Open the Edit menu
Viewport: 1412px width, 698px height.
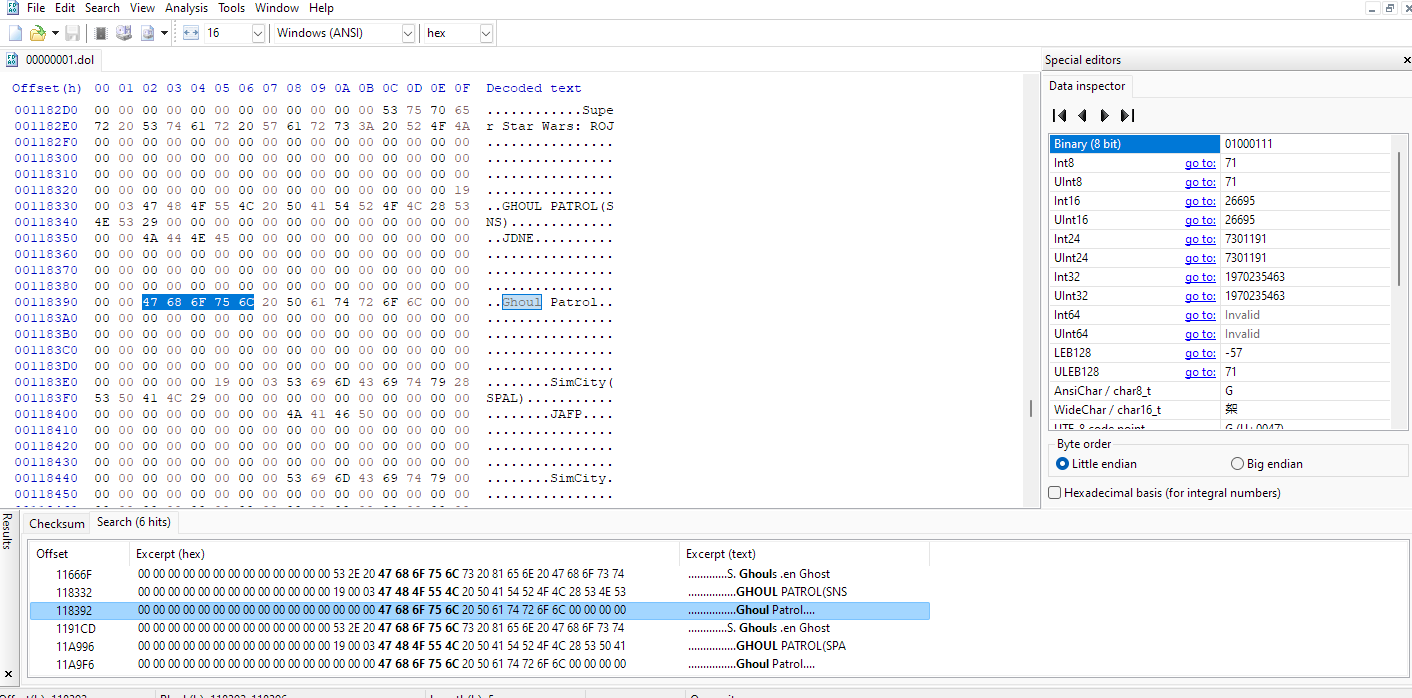pyautogui.click(x=65, y=8)
